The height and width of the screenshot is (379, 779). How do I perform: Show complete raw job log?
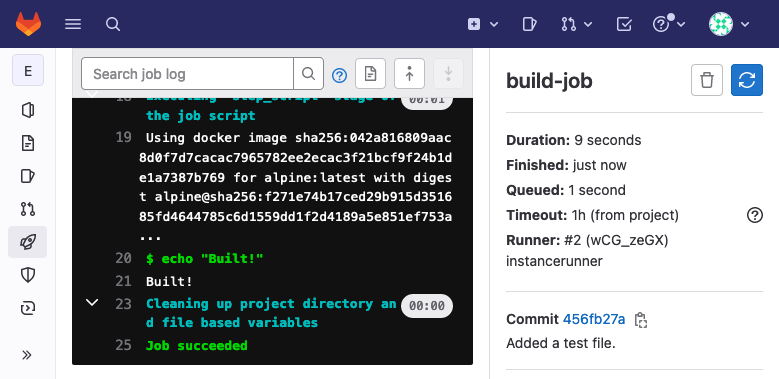click(370, 74)
